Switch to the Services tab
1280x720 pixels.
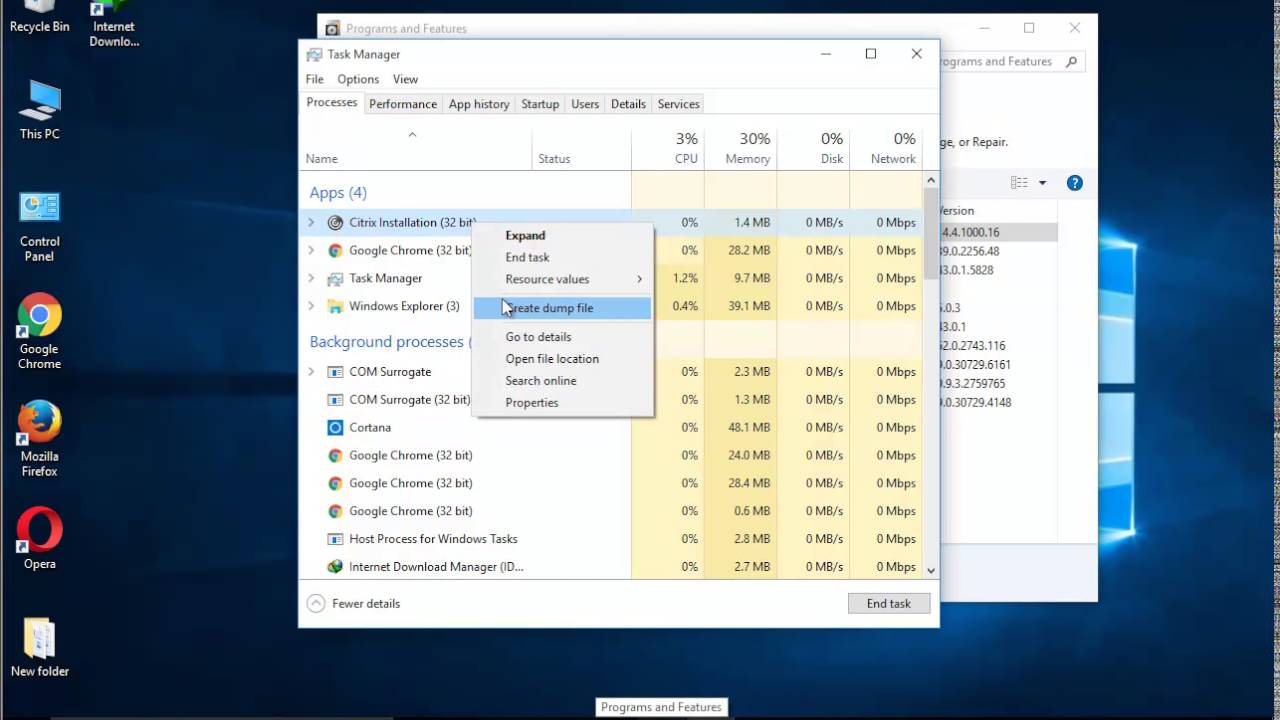(678, 104)
